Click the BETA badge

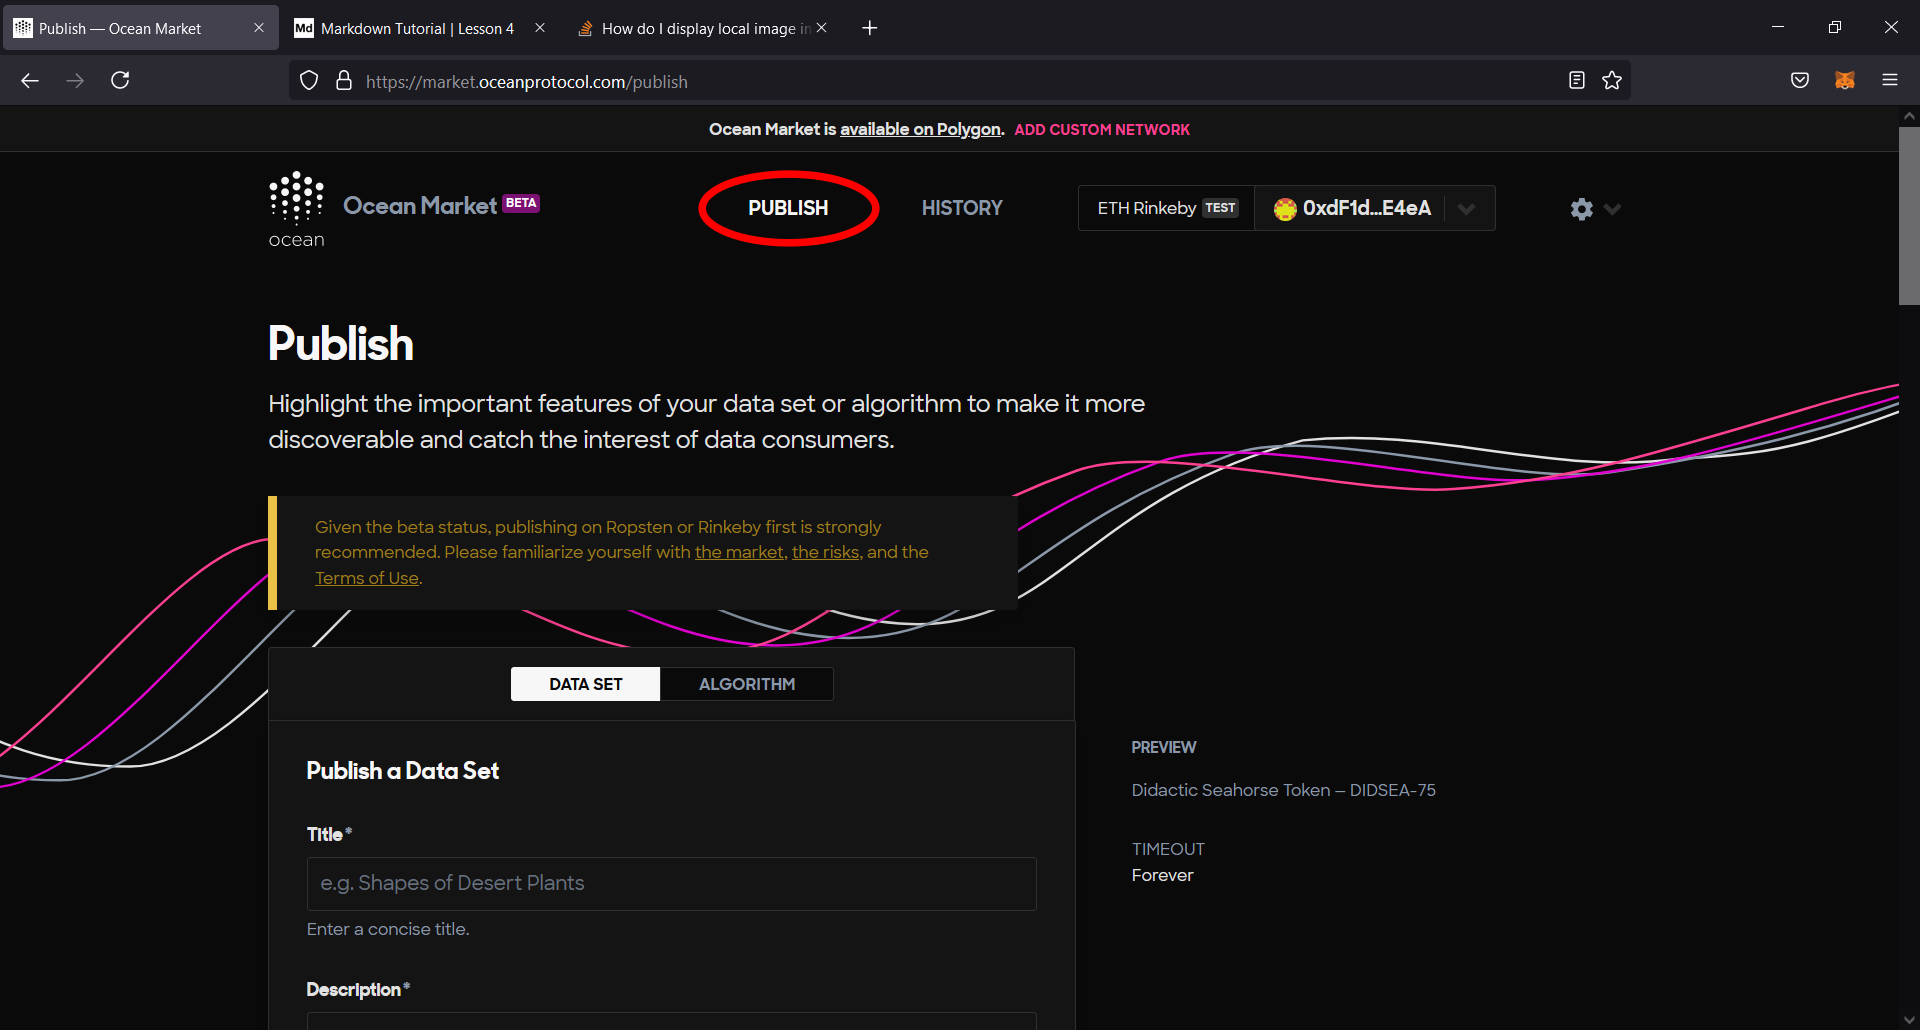tap(520, 203)
